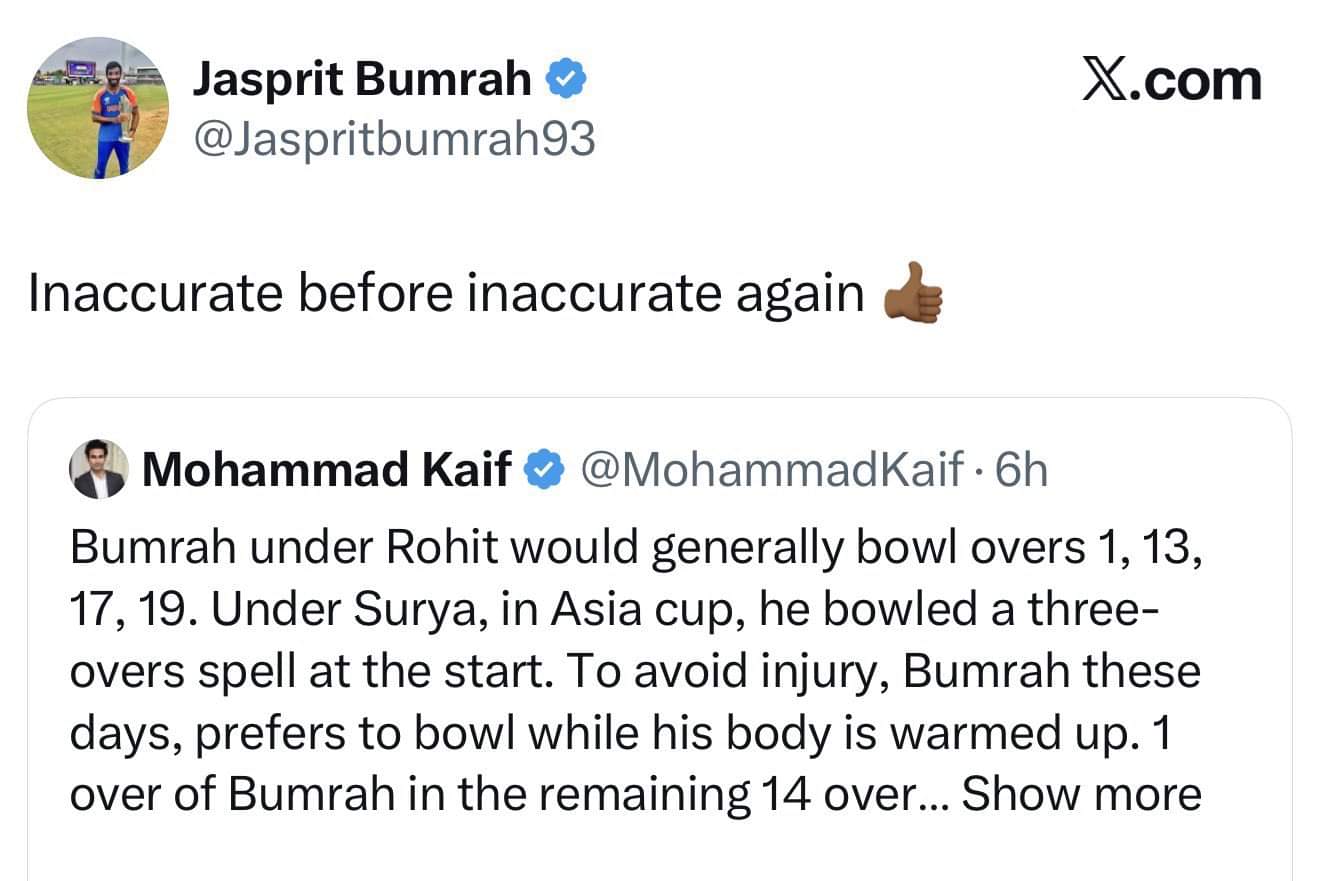Viewport: 1320px width, 881px height.
Task: Open the Mohammad Kaif display name
Action: pyautogui.click(x=326, y=468)
